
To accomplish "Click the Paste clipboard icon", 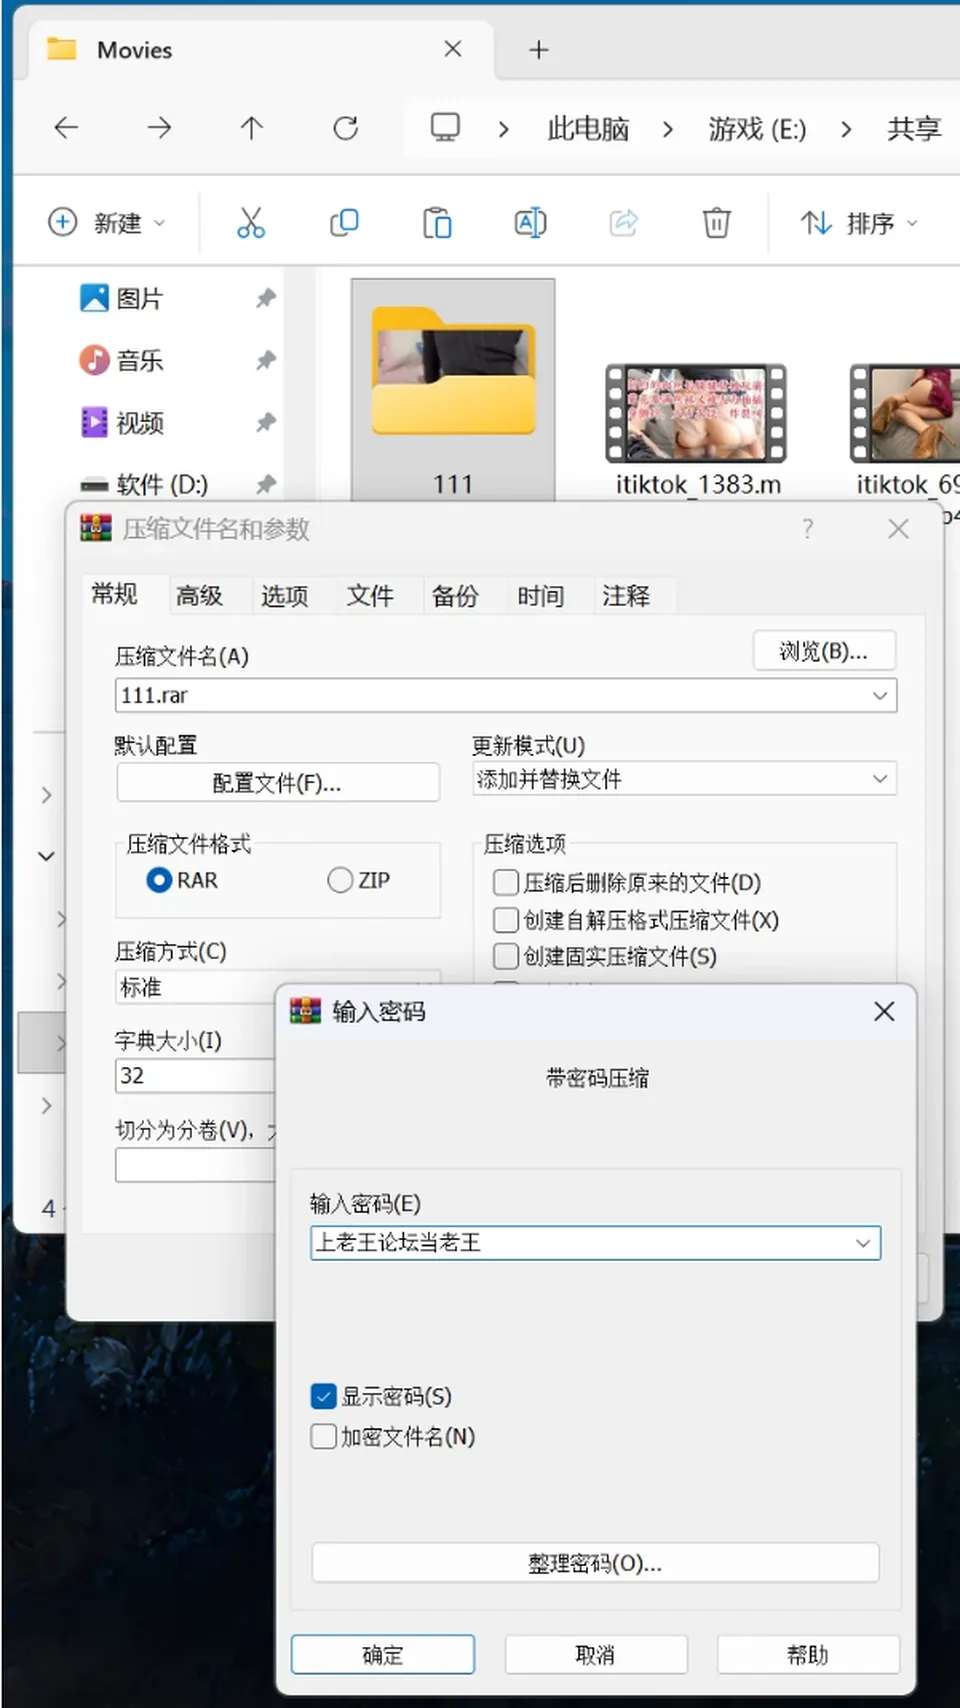I will (437, 222).
